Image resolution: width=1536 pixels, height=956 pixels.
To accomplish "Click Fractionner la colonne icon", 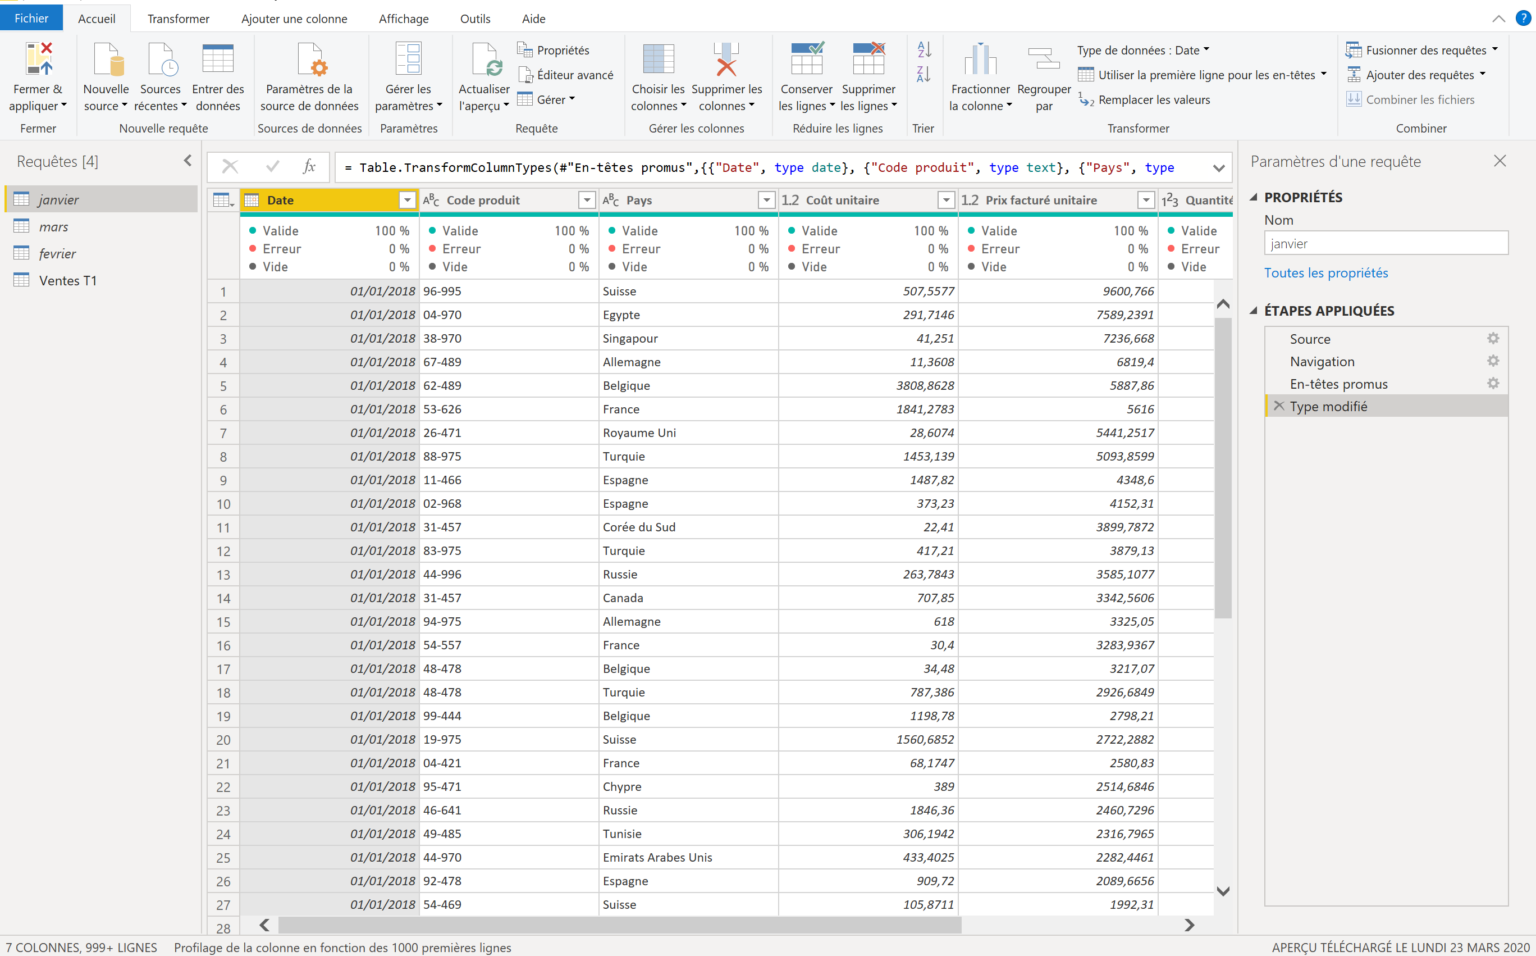I will (980, 59).
